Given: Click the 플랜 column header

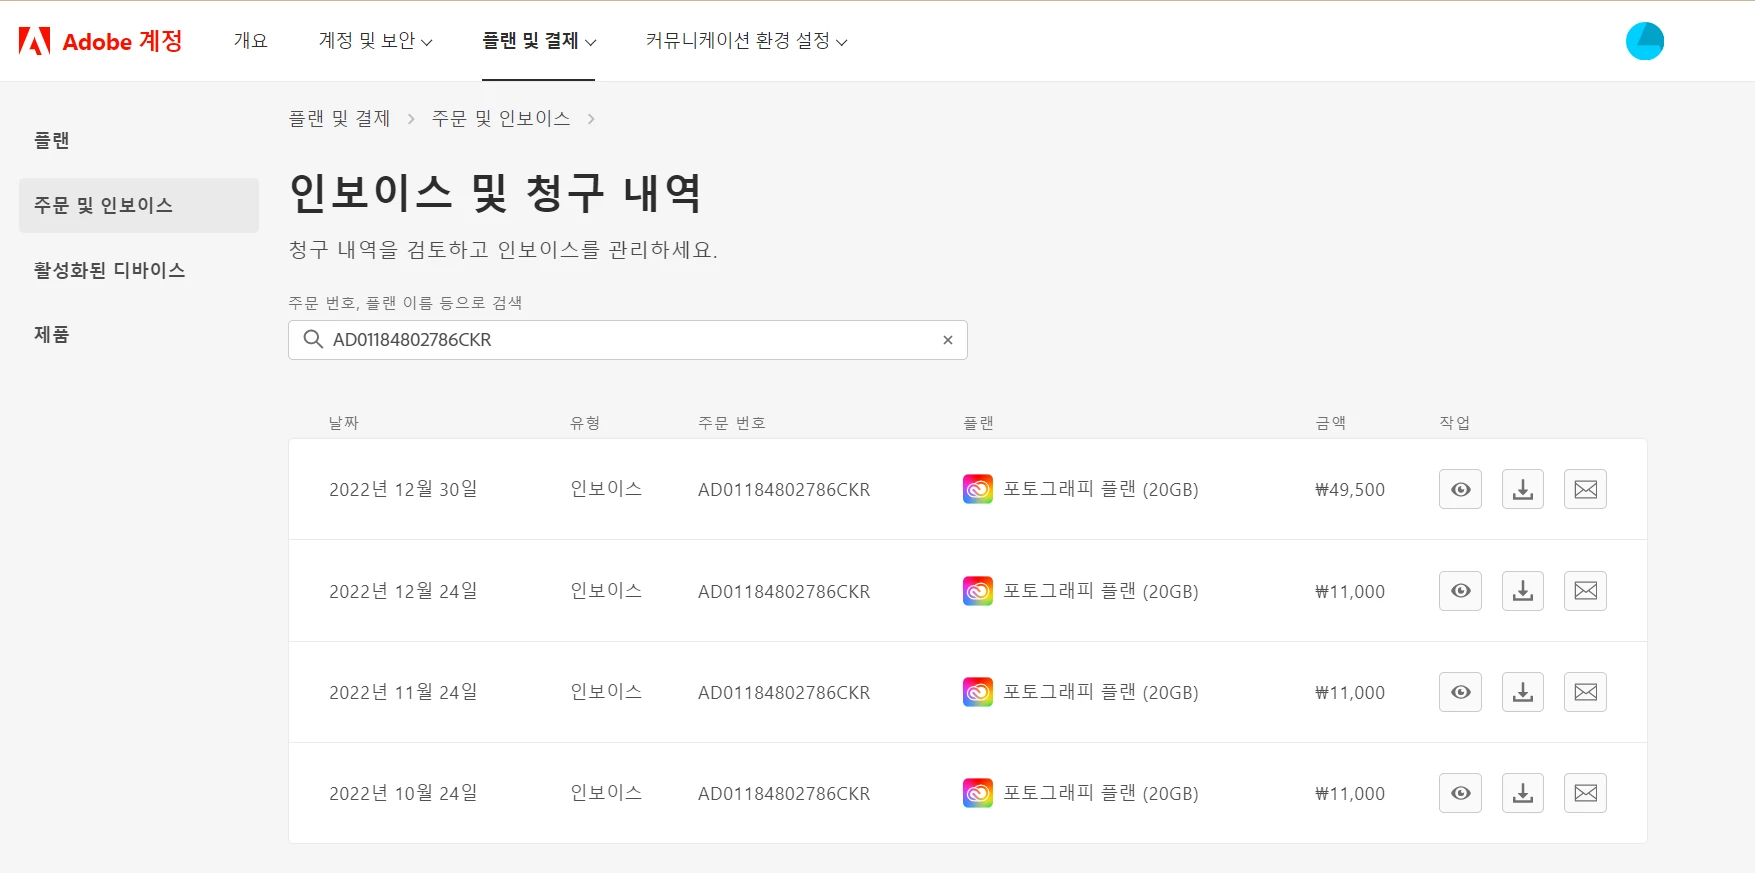Looking at the screenshot, I should click(x=978, y=423).
